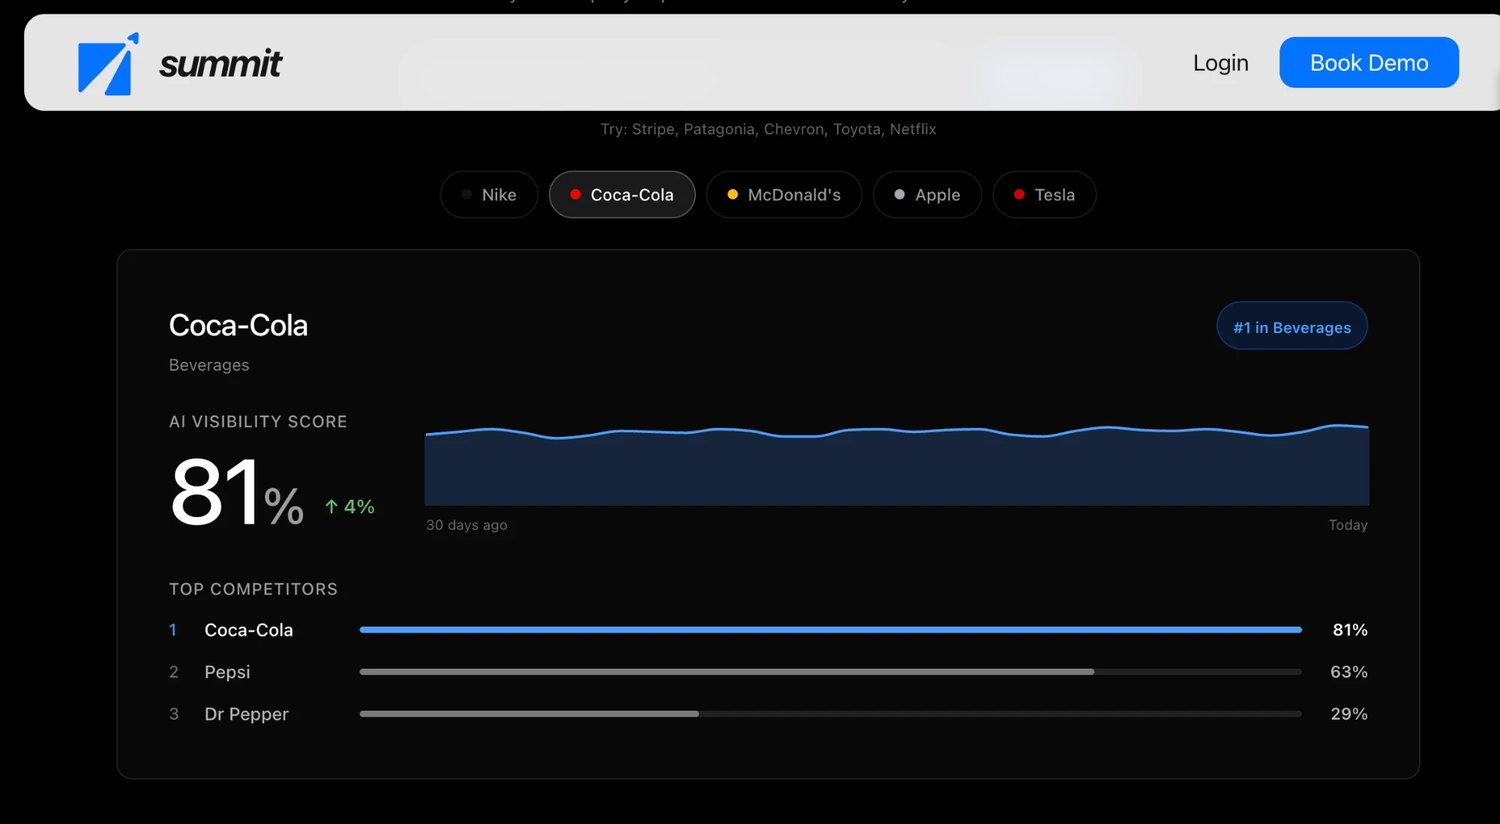Click the visibility trend area chart

point(897,465)
